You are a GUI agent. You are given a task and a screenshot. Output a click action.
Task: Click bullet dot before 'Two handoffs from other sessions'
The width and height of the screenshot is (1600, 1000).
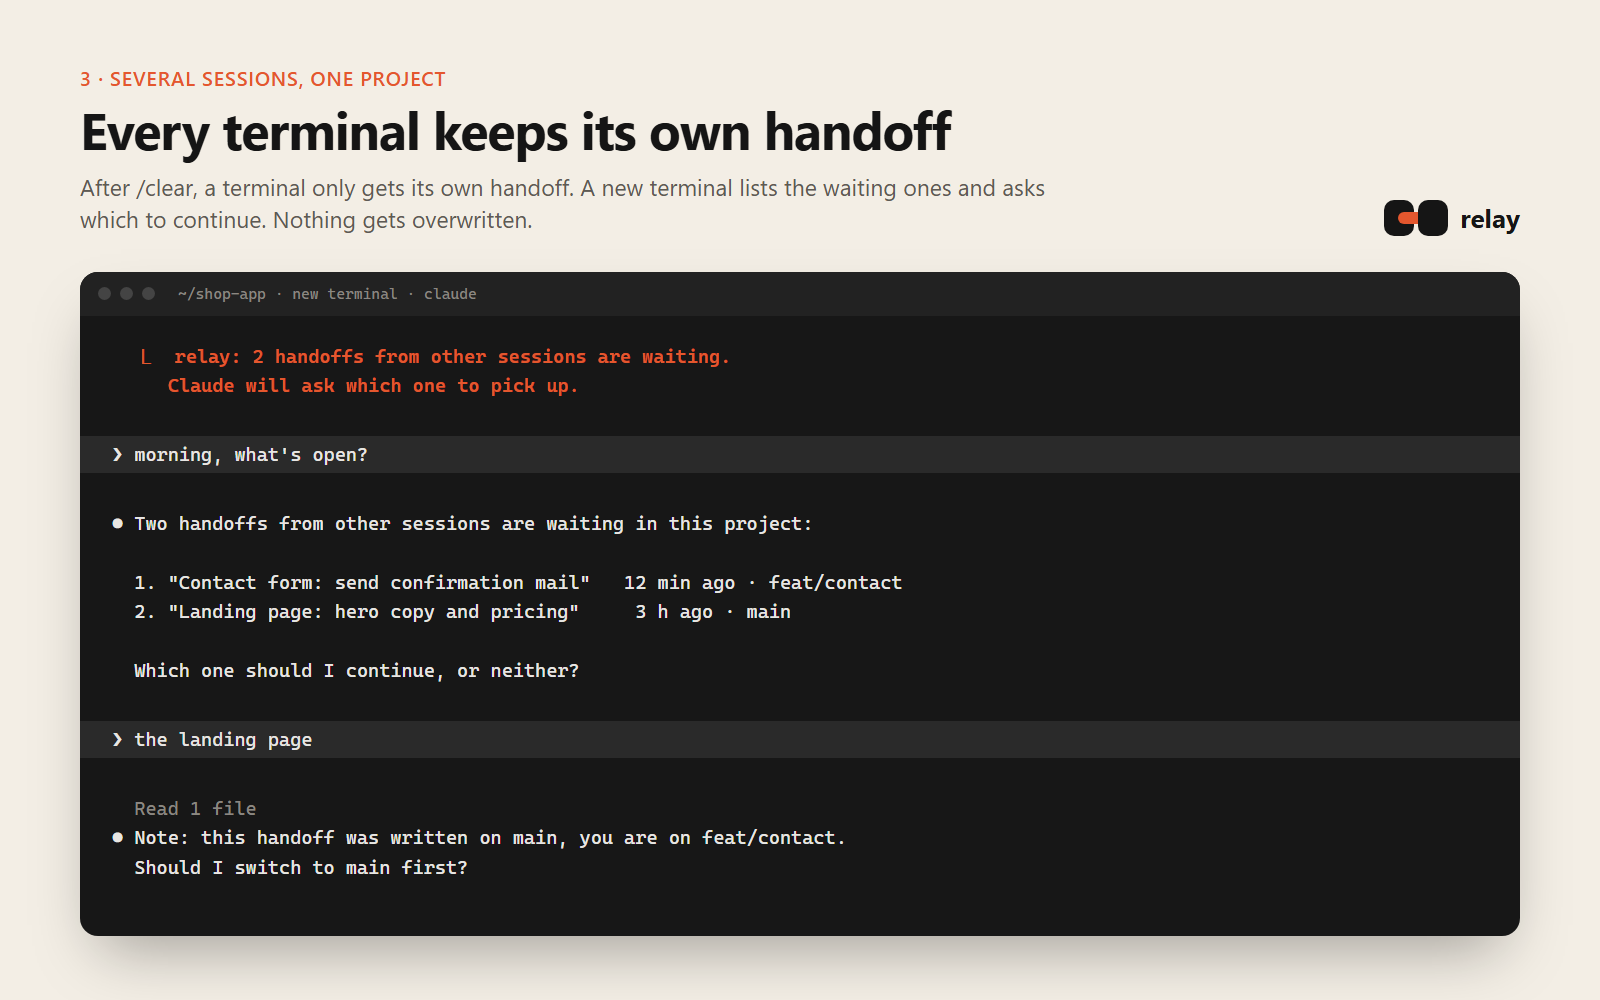coord(117,523)
